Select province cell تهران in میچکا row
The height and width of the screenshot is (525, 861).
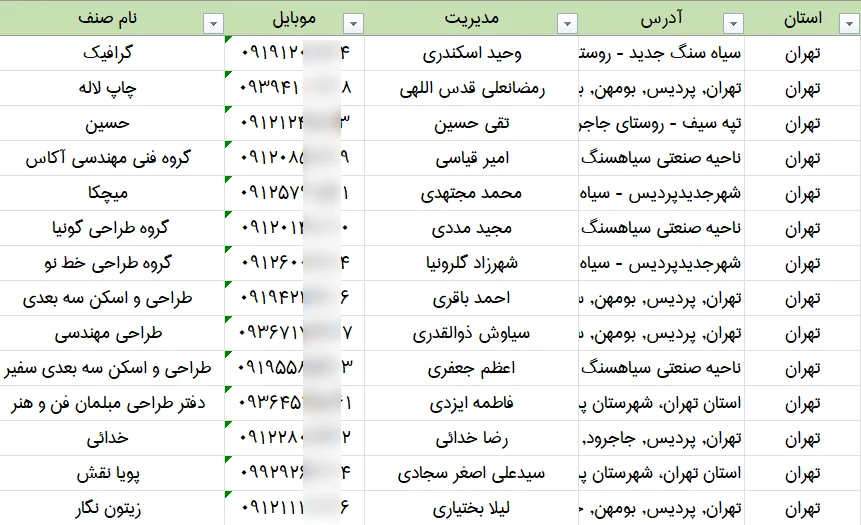pos(803,193)
